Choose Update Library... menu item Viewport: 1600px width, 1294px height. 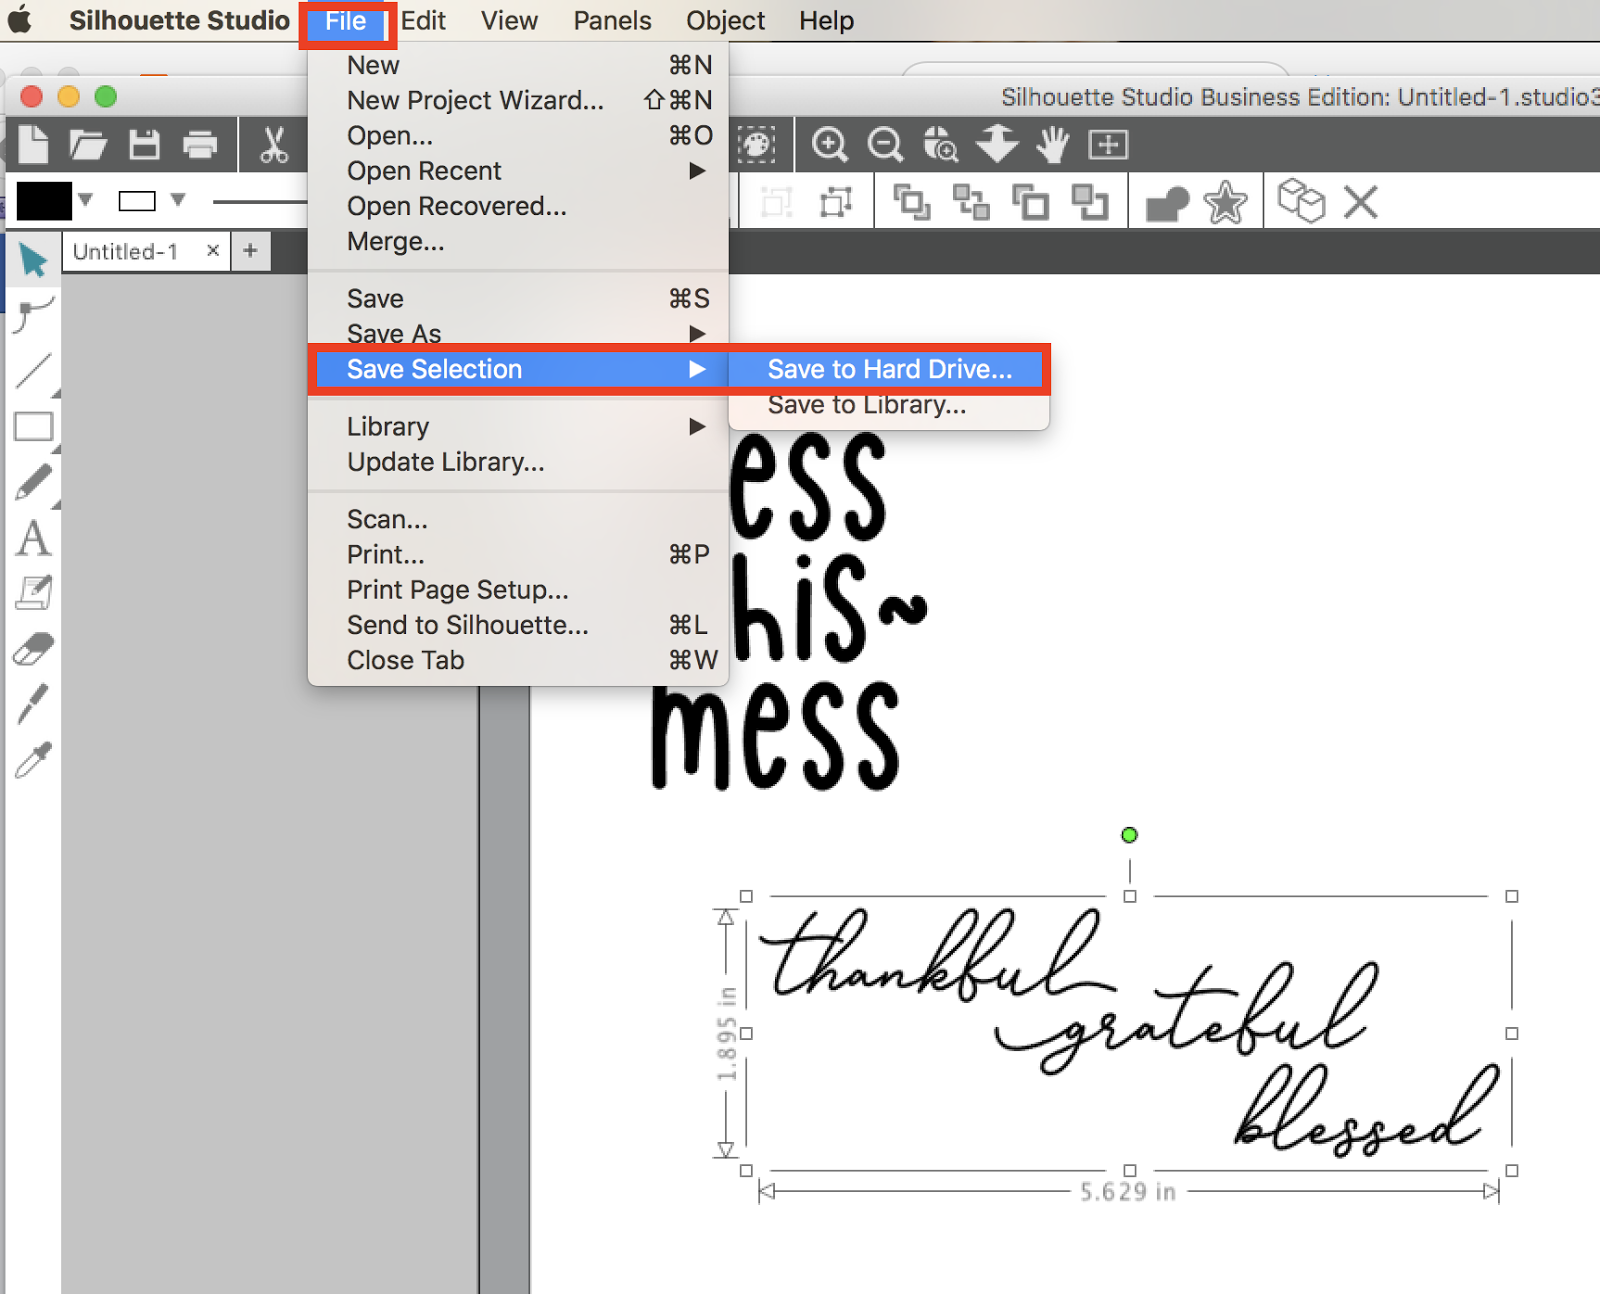pos(518,462)
